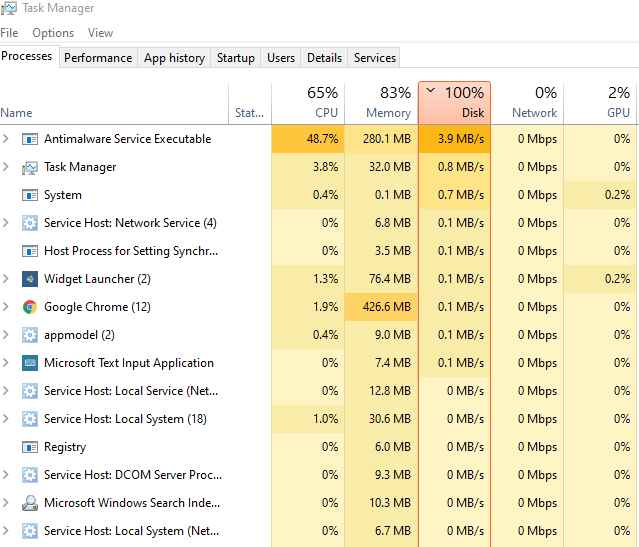
Task: Click the 48.7% CPU value
Action: click(308, 139)
